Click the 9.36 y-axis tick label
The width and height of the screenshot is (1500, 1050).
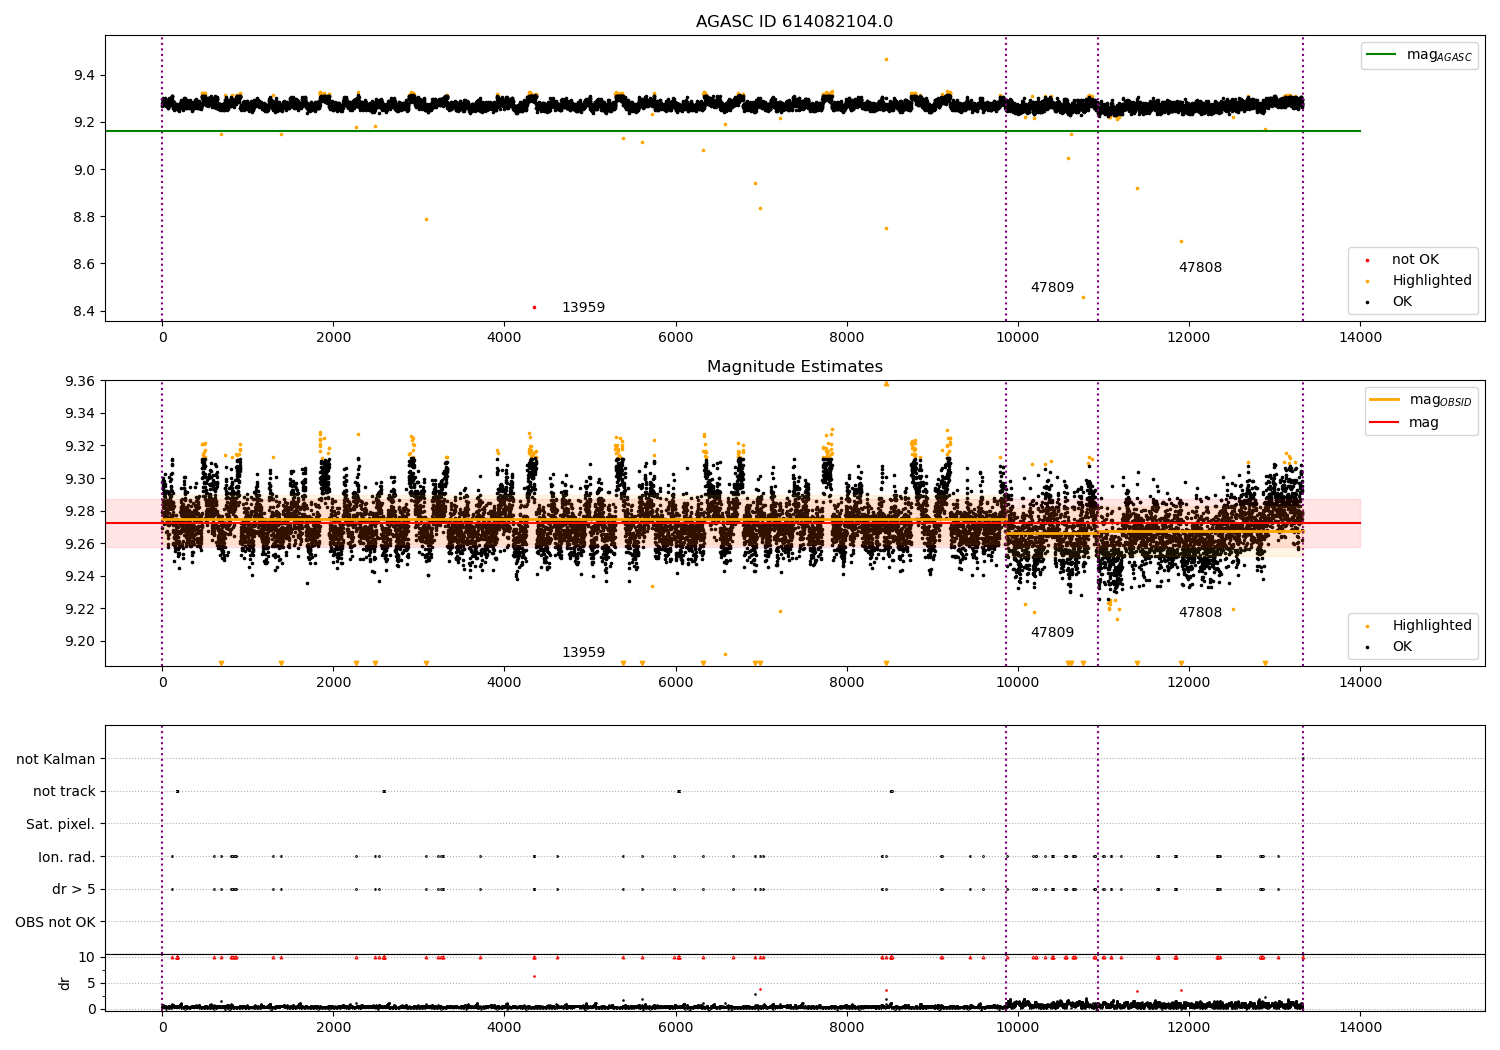(x=80, y=381)
